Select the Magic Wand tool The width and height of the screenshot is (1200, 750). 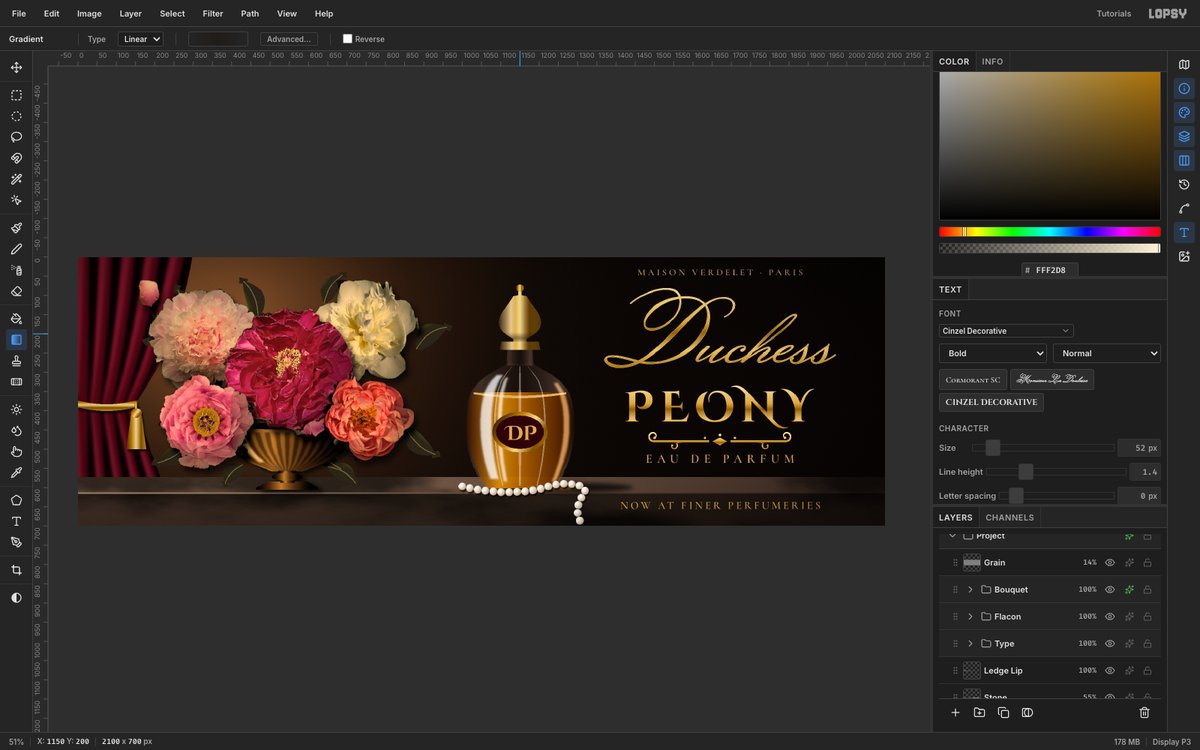16,179
